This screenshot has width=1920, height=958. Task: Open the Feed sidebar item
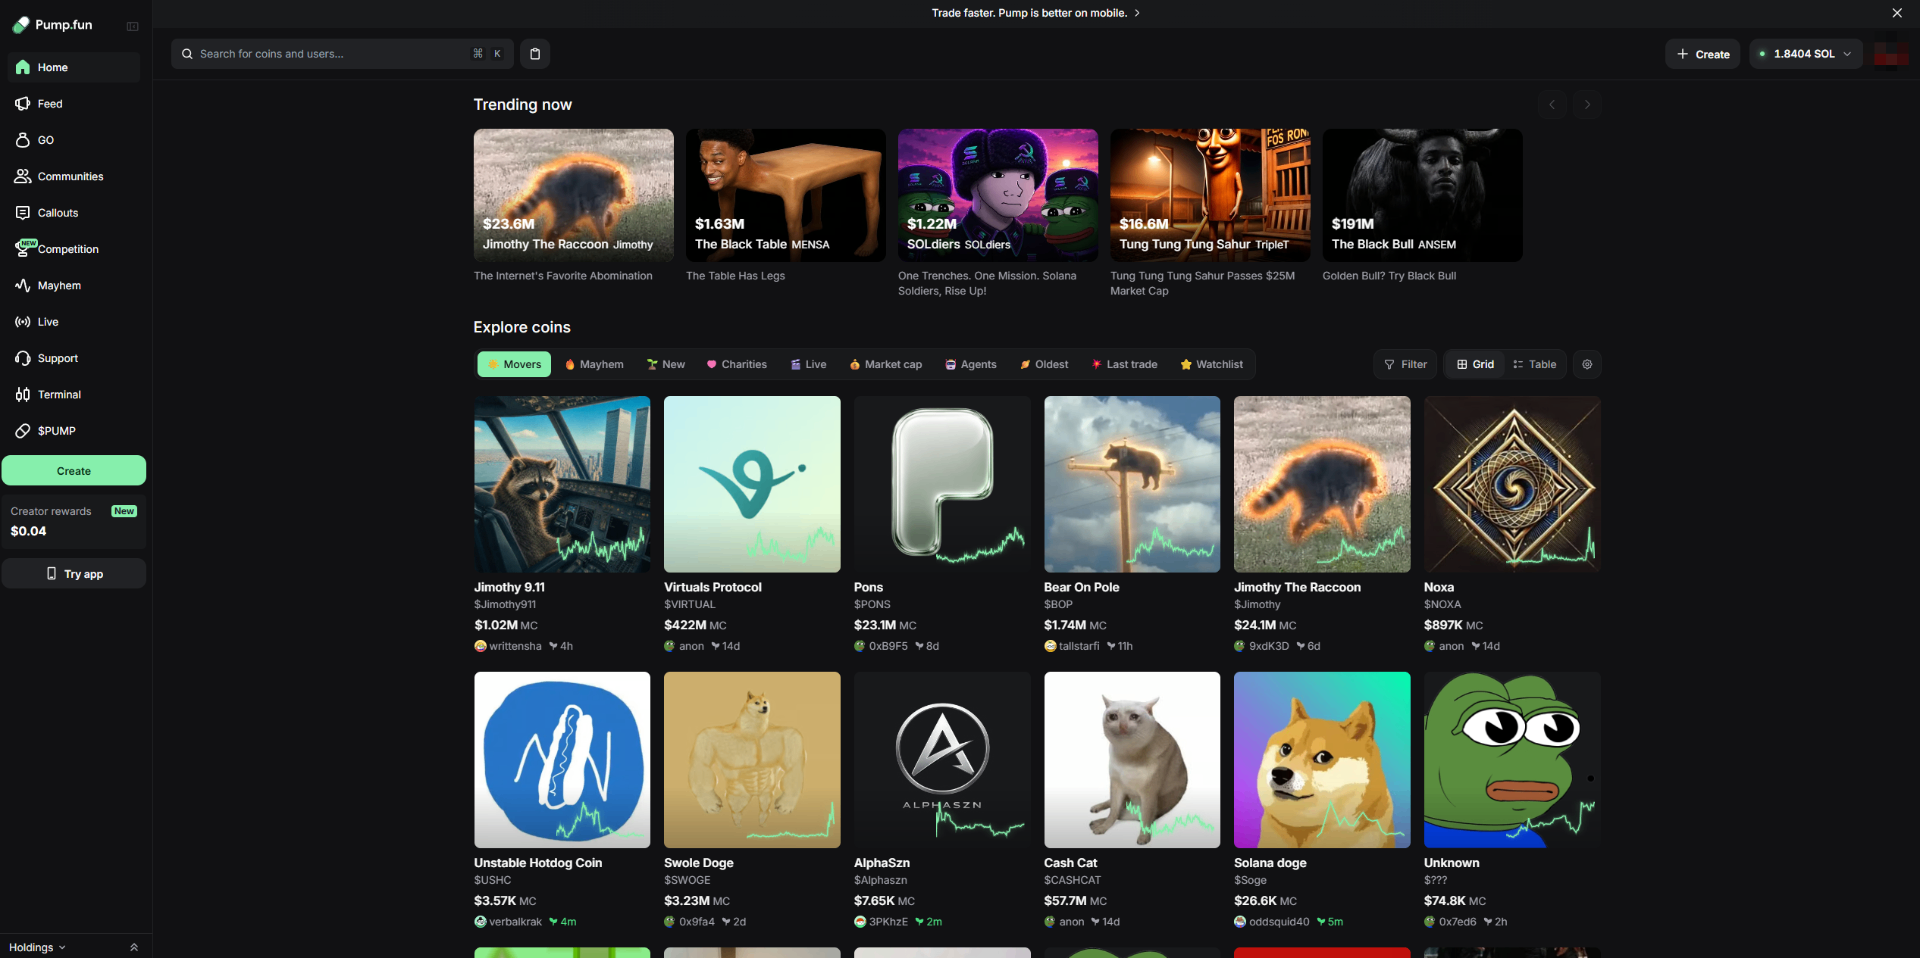(x=73, y=104)
